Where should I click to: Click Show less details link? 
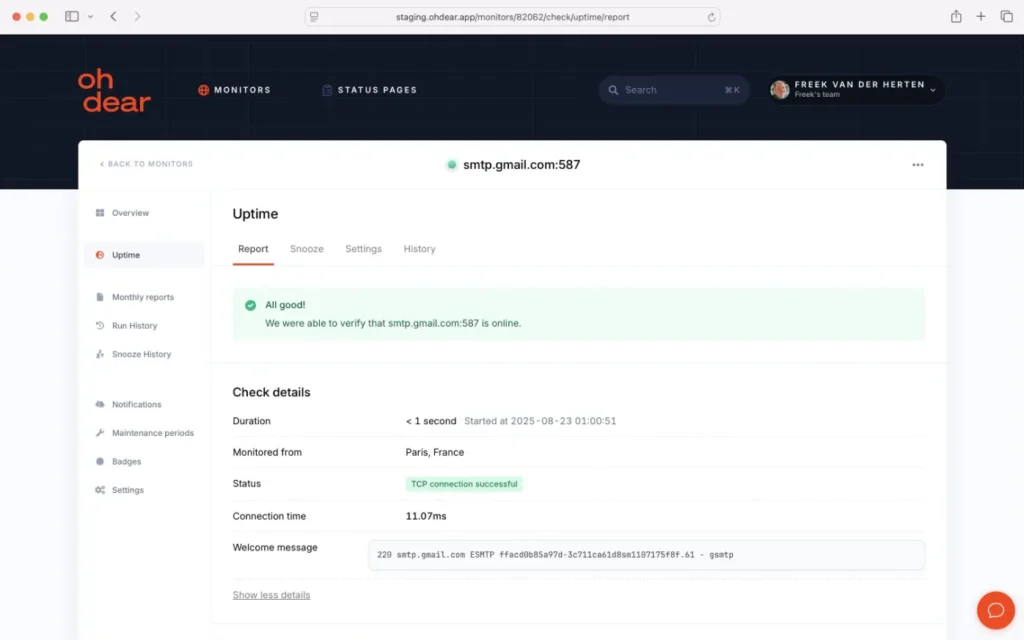click(271, 595)
